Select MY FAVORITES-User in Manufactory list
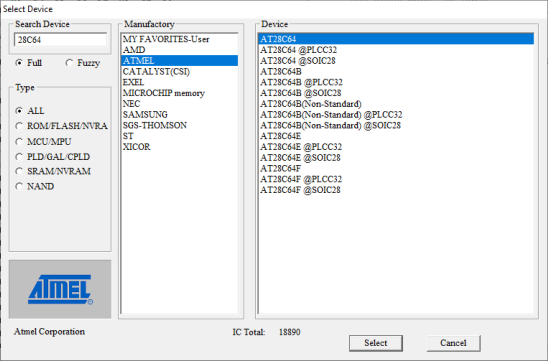This screenshot has width=548, height=361. click(179, 39)
